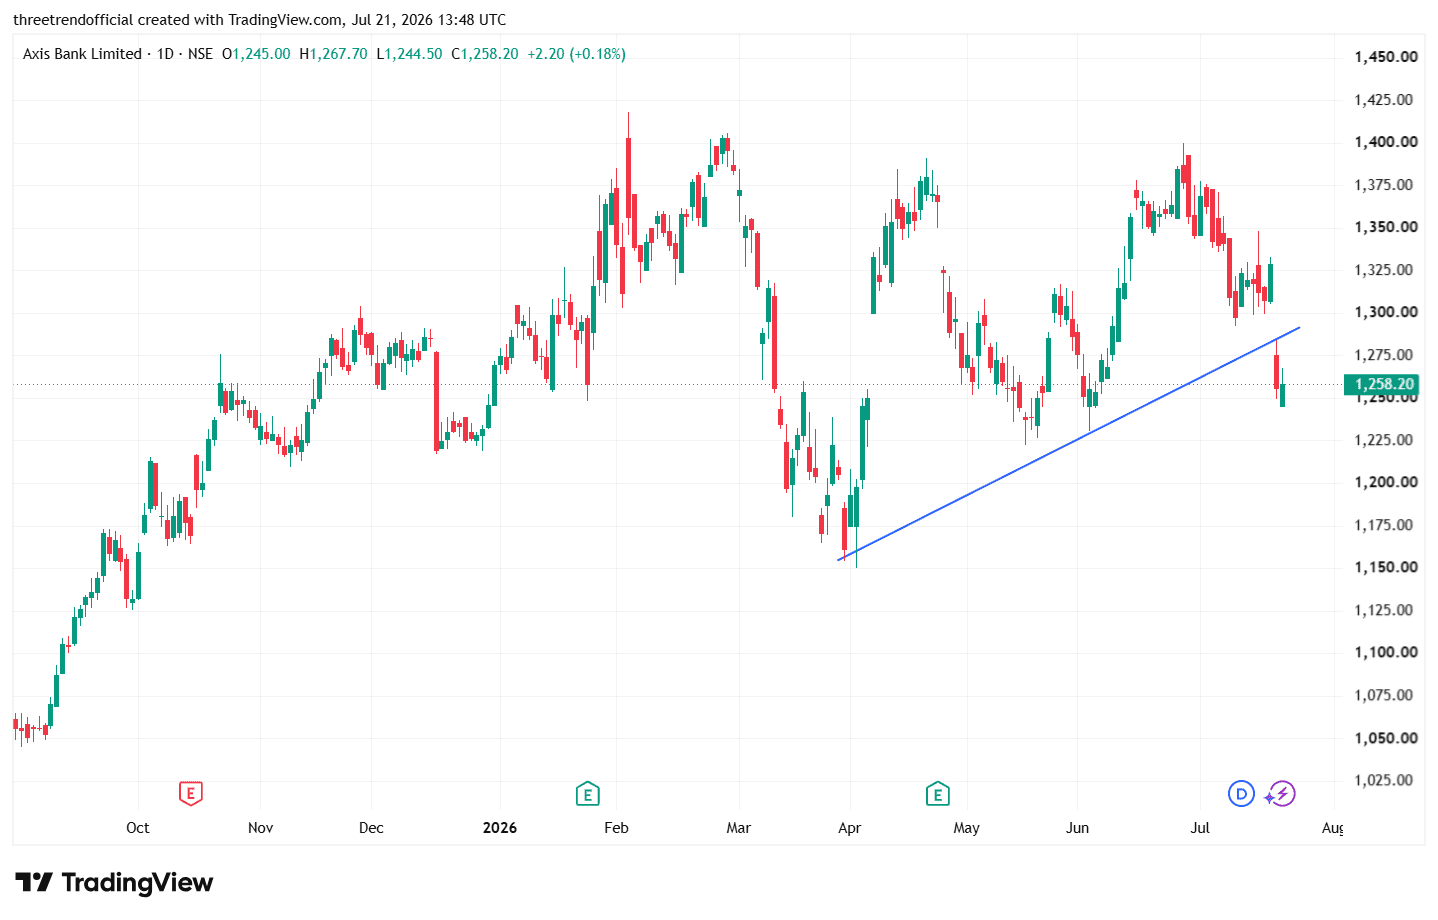Click the May label on time axis
This screenshot has height=920, width=1438.
pyautogui.click(x=966, y=828)
